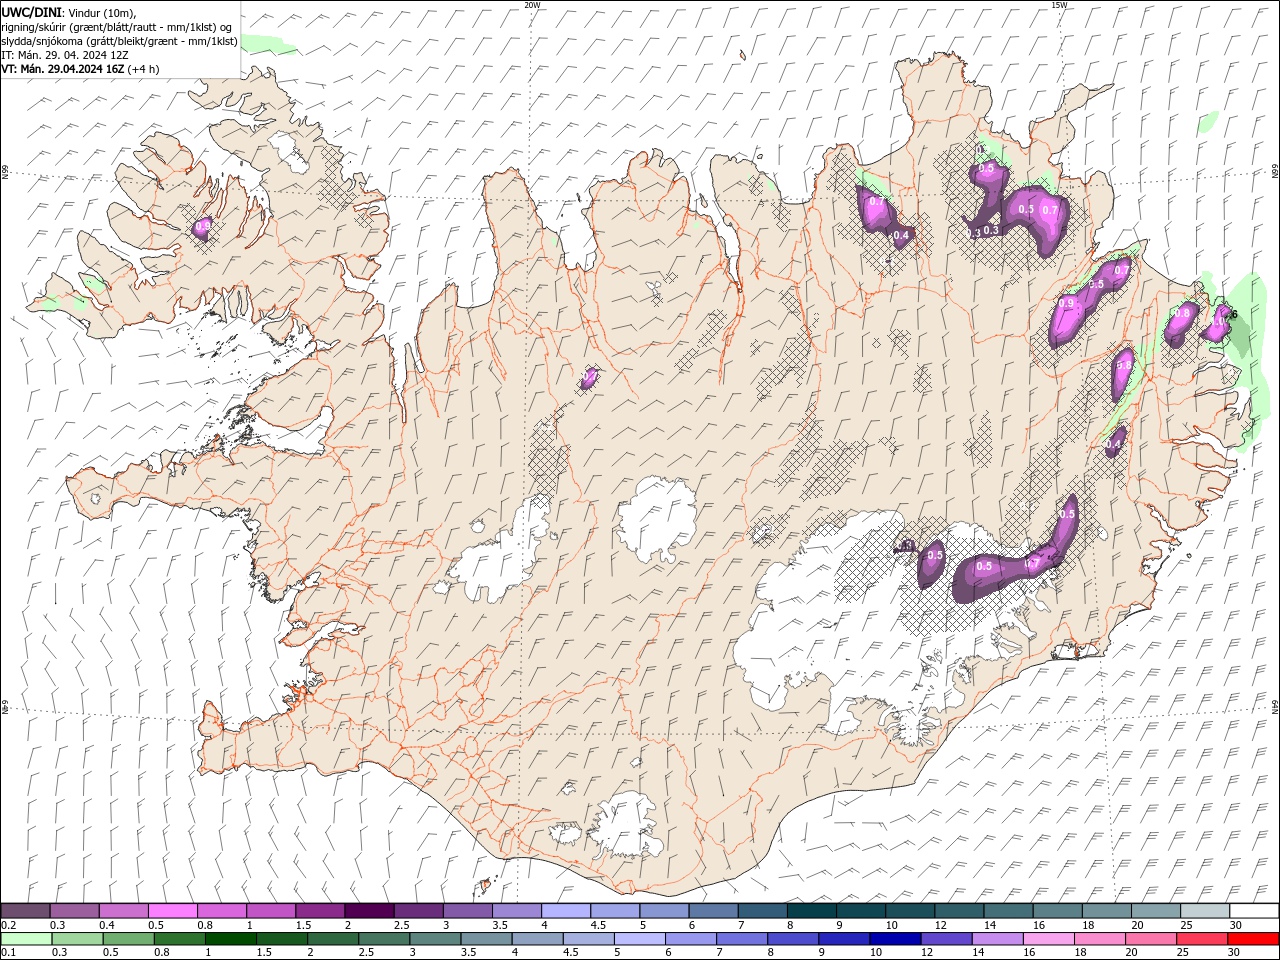Select upper legend swatch between 4 and 4.5
The height and width of the screenshot is (960, 1280).
[x=566, y=911]
